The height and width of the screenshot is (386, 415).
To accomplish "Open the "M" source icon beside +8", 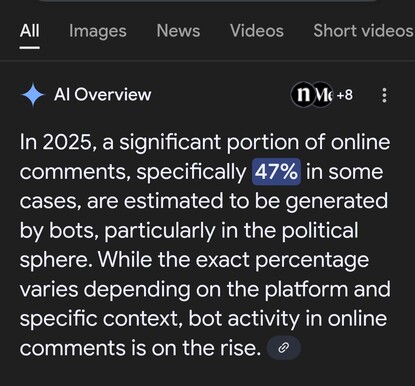I will [323, 95].
